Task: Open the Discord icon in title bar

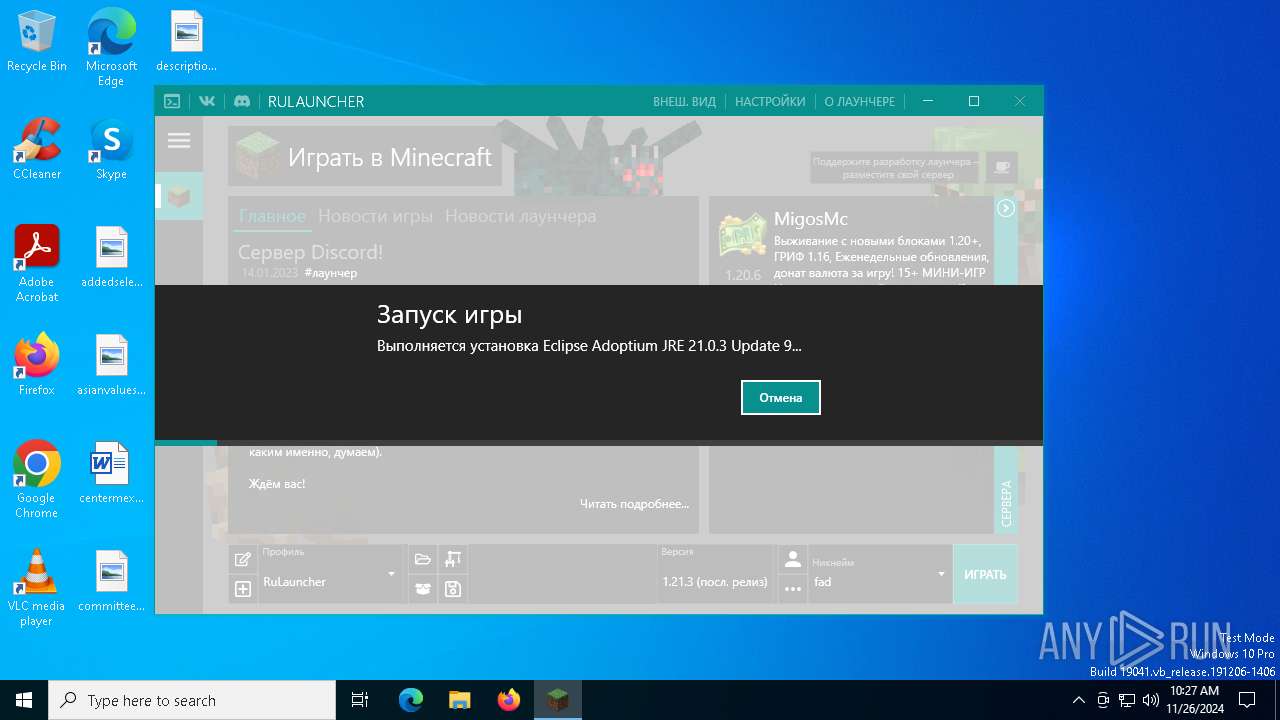Action: point(242,101)
